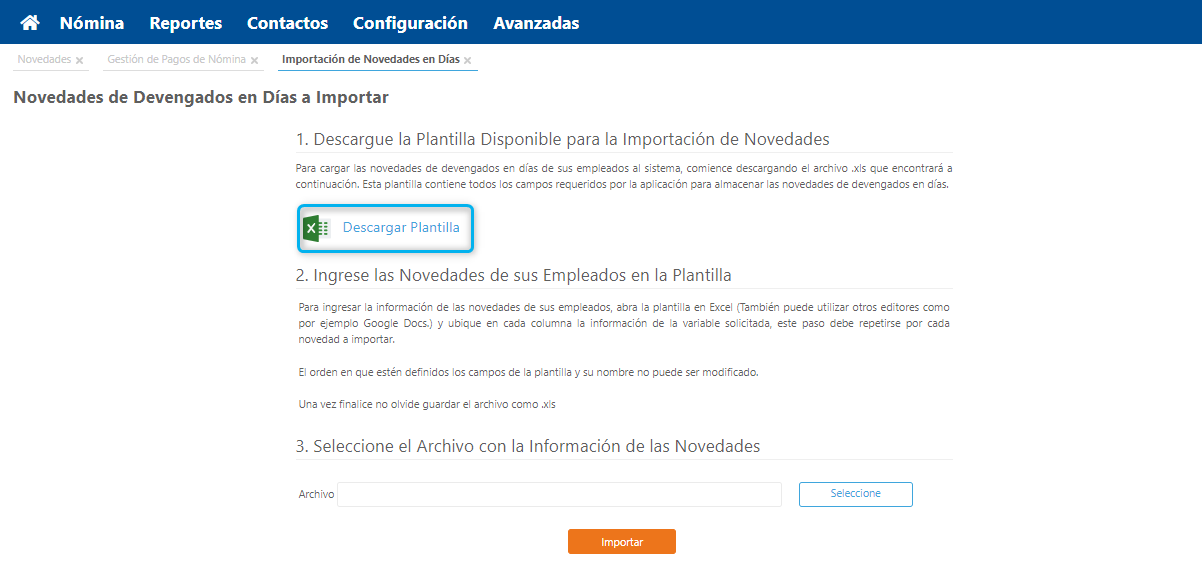Switch to Gestión de Pagos de Nómina tab

176,60
